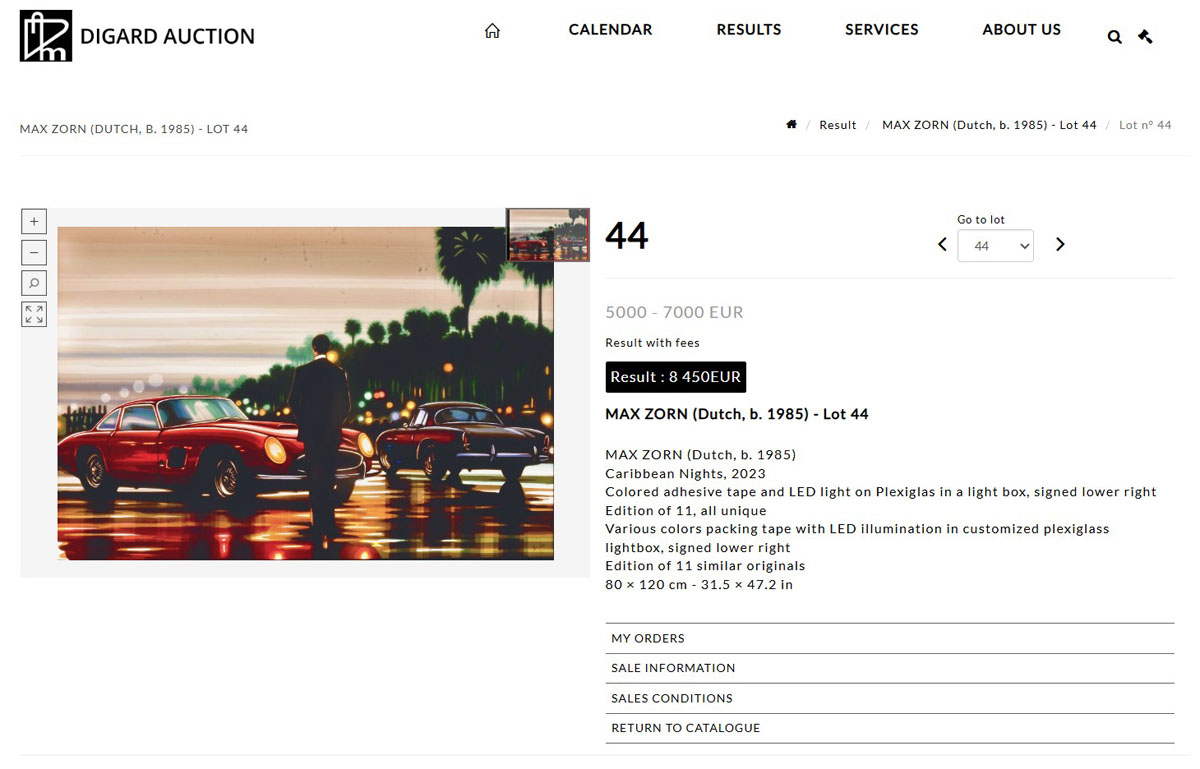This screenshot has width=1200, height=769.
Task: Open the SERVICES menu
Action: tap(881, 30)
